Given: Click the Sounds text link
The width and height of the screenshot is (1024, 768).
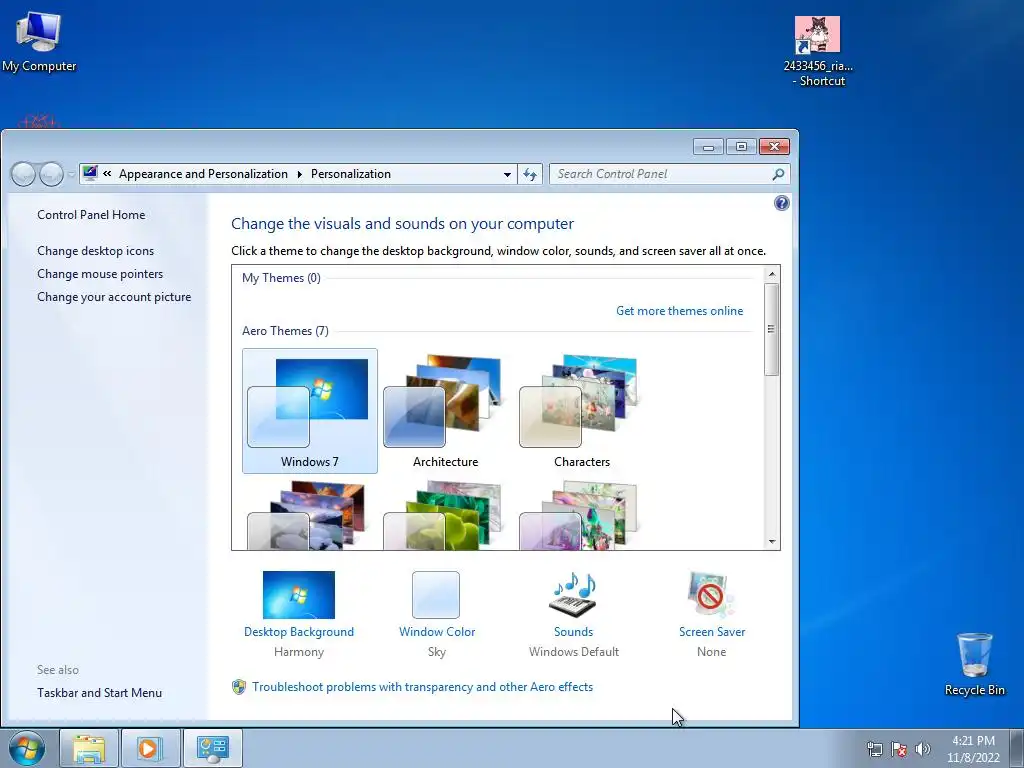Looking at the screenshot, I should tap(573, 632).
